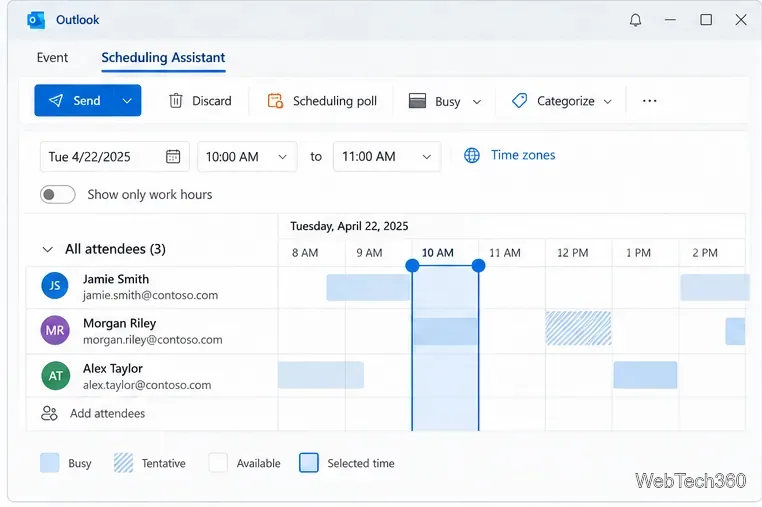Collapse the All attendees (3) group

click(48, 249)
